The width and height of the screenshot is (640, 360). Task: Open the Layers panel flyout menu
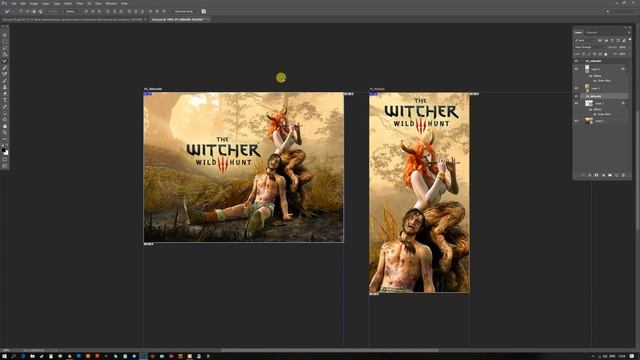coord(629,32)
